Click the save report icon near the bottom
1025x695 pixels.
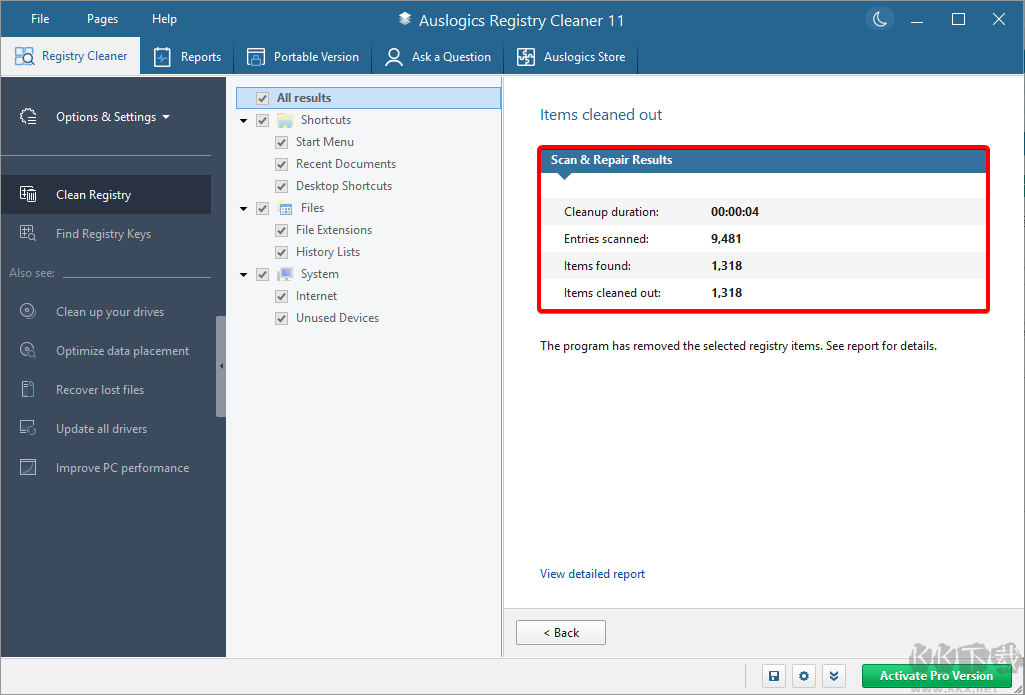coord(774,676)
